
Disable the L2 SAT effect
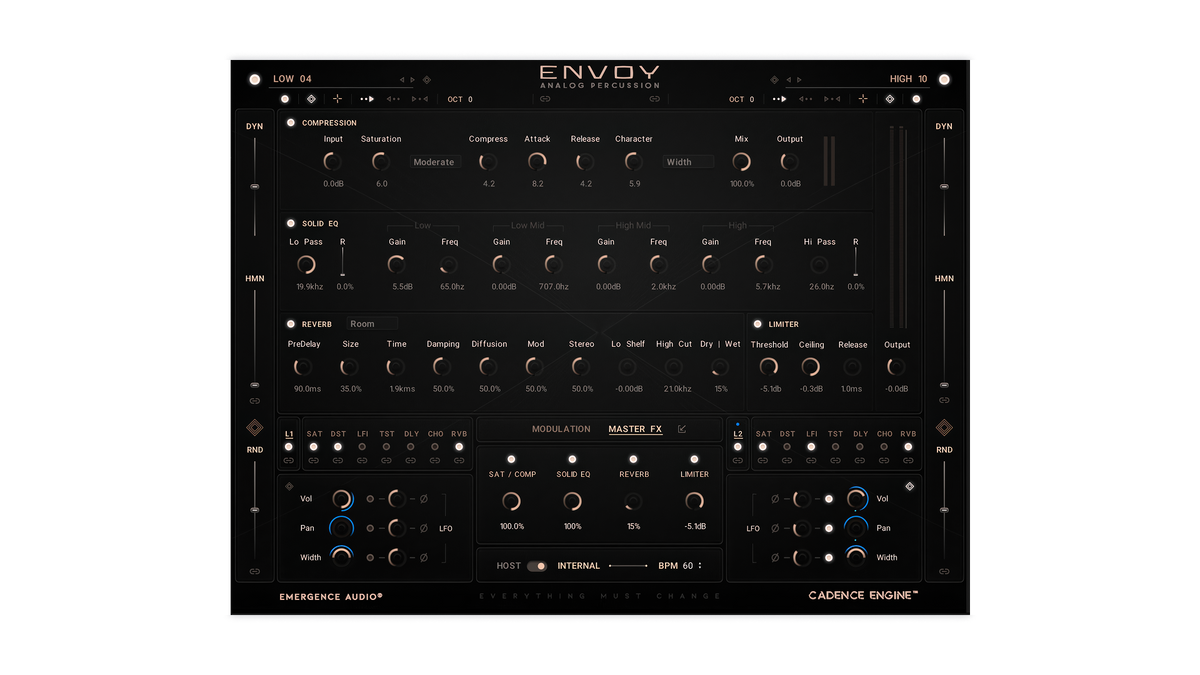coord(763,447)
